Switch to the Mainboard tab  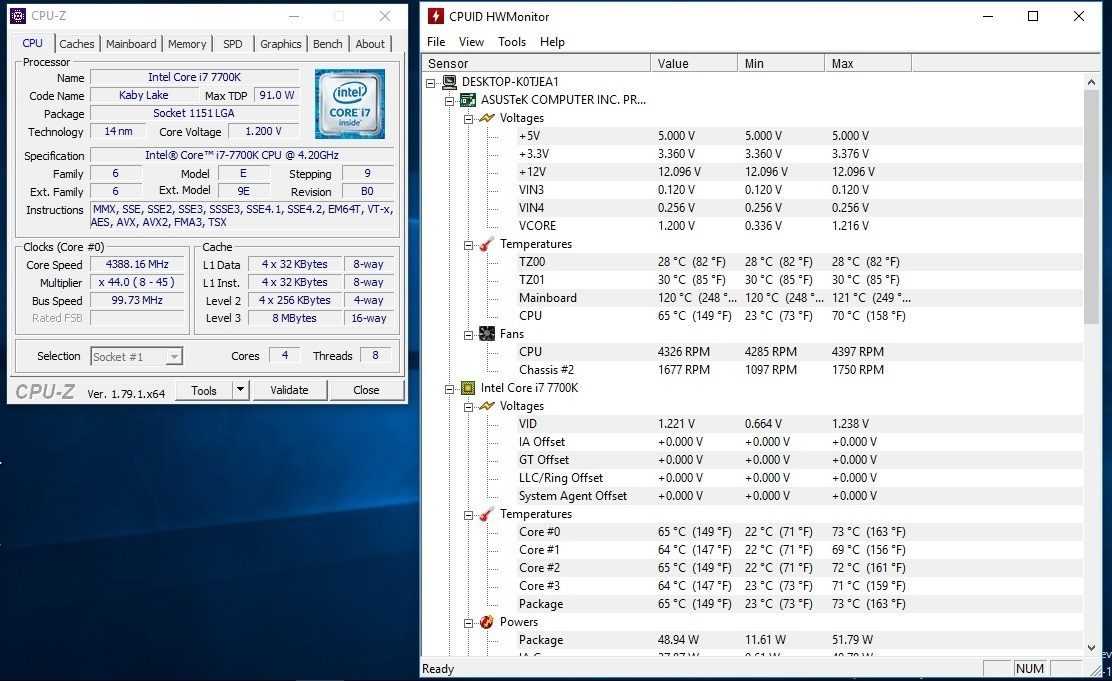click(131, 43)
